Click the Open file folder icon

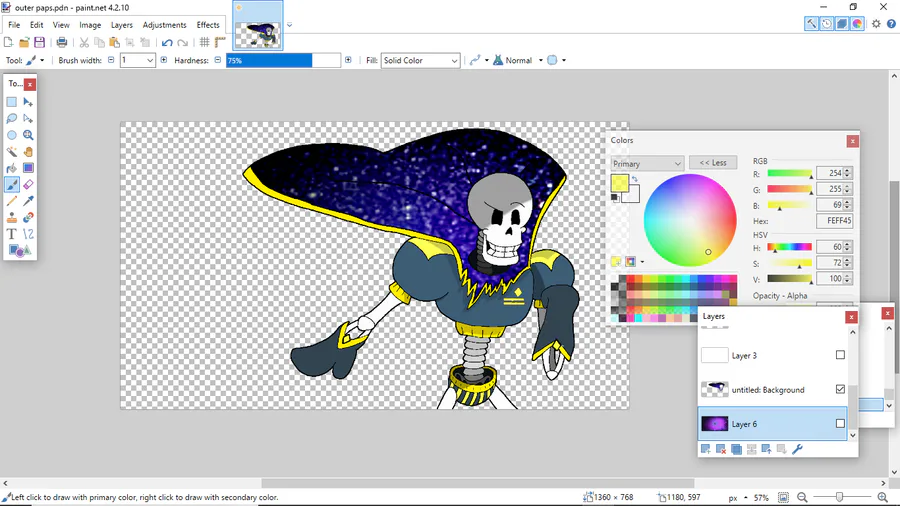[24, 42]
